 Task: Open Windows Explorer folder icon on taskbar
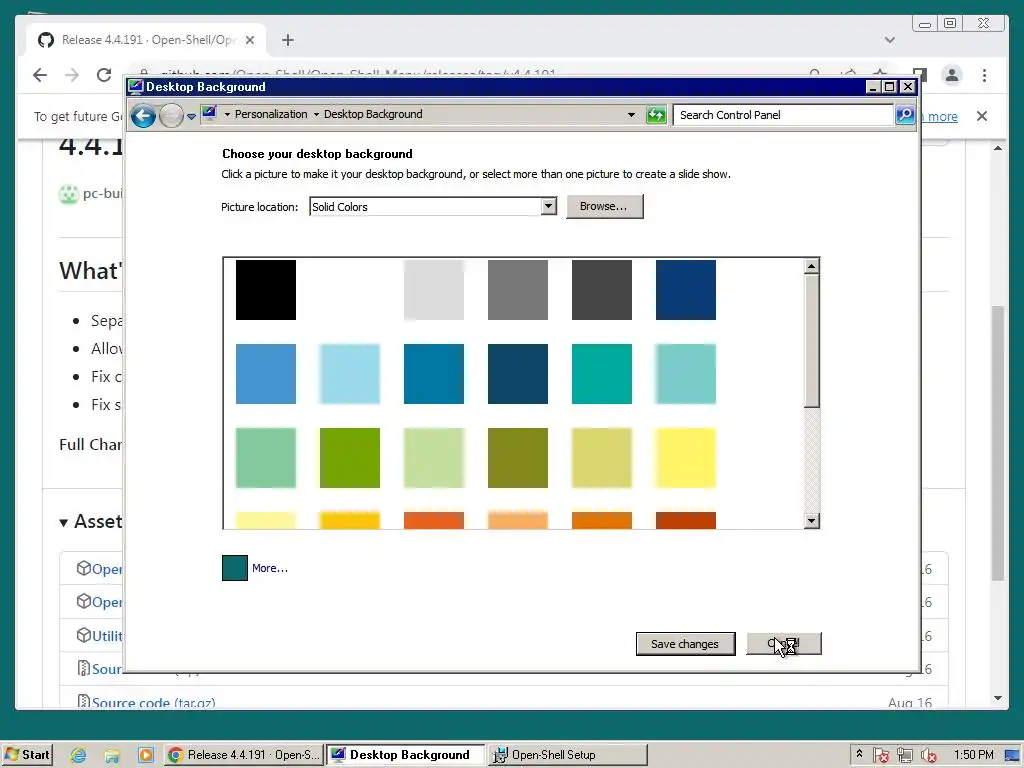click(112, 755)
